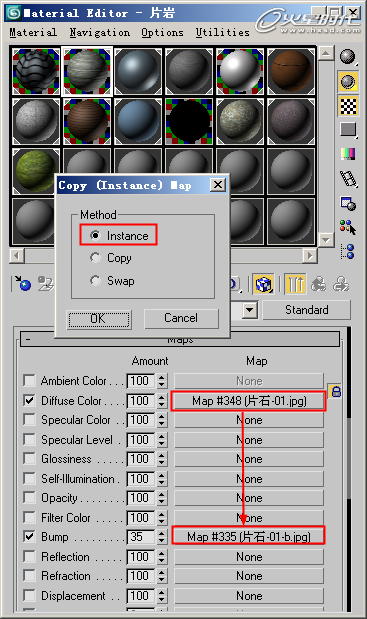Open the Bump Map #335 button

[x=249, y=537]
